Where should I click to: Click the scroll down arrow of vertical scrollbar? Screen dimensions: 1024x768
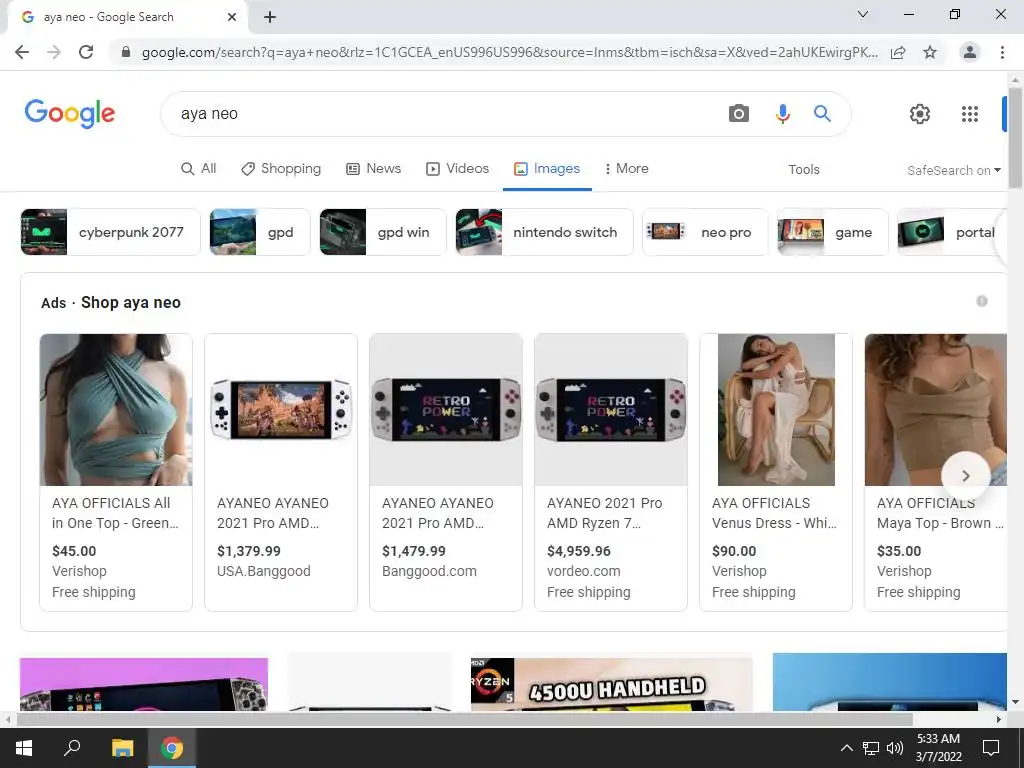pos(1015,702)
